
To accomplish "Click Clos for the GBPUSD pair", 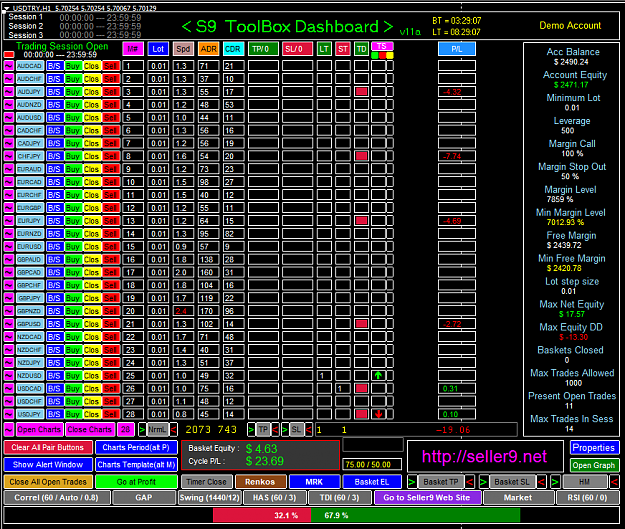I will (92, 324).
